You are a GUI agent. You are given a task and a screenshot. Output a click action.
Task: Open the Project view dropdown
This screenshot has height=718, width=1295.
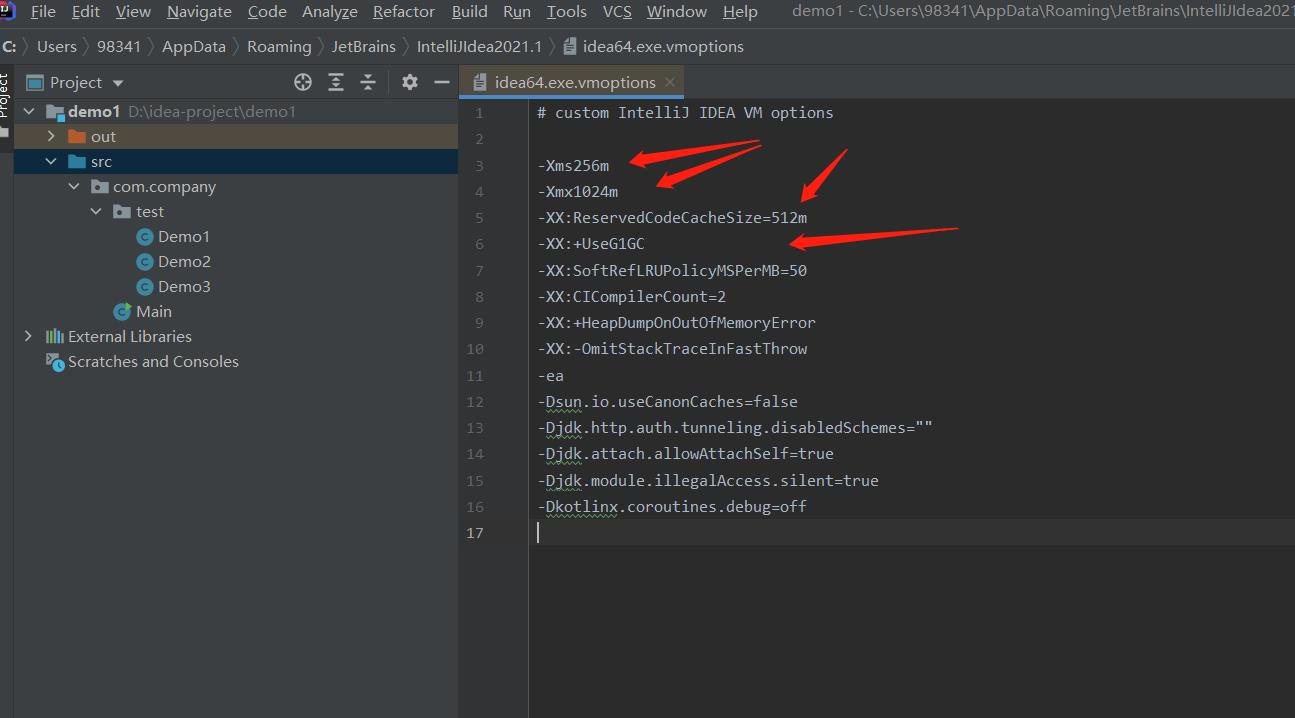click(x=118, y=83)
